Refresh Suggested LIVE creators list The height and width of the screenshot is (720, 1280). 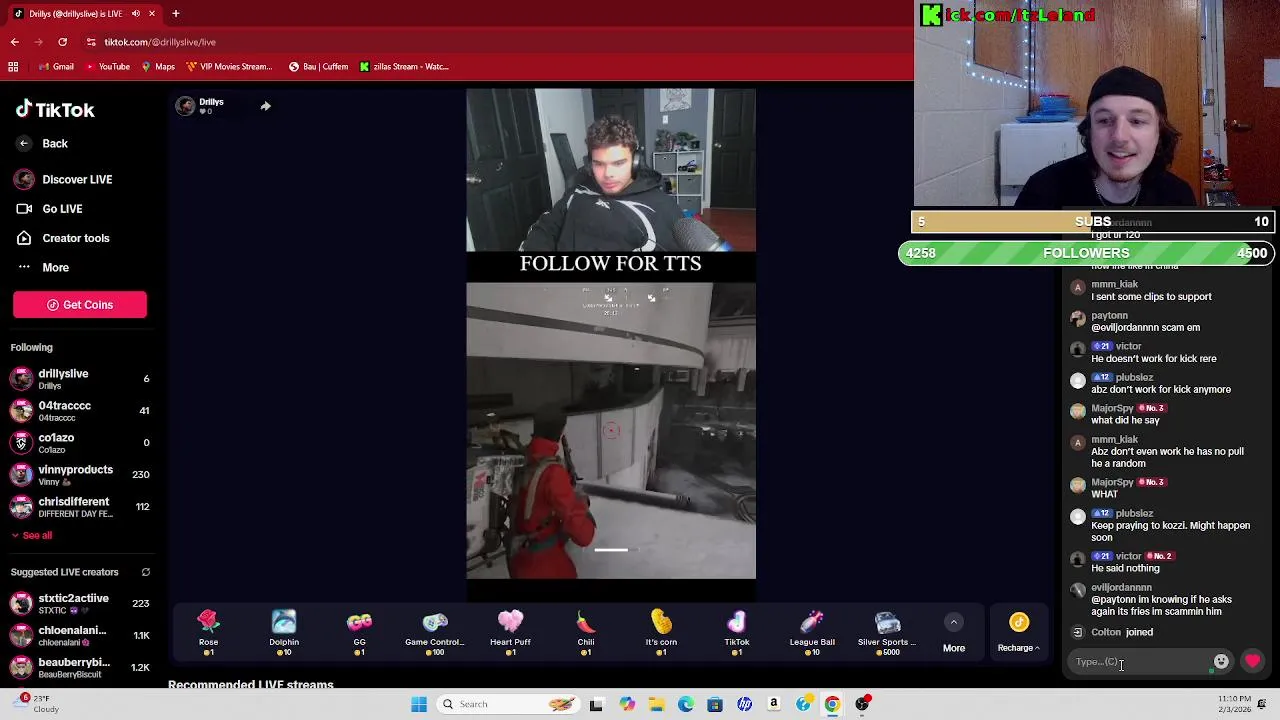[x=145, y=572]
